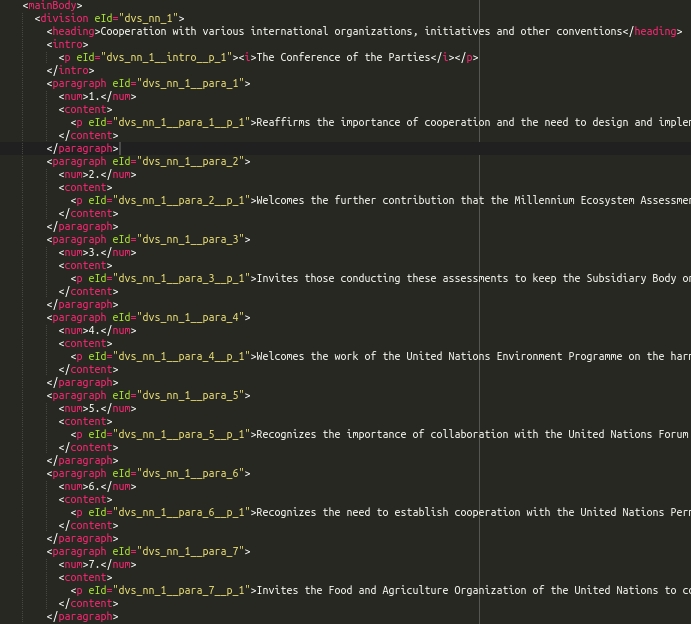Click the num element containing '1.'
Screen dimensions: 691x624
pyautogui.click(x=97, y=96)
